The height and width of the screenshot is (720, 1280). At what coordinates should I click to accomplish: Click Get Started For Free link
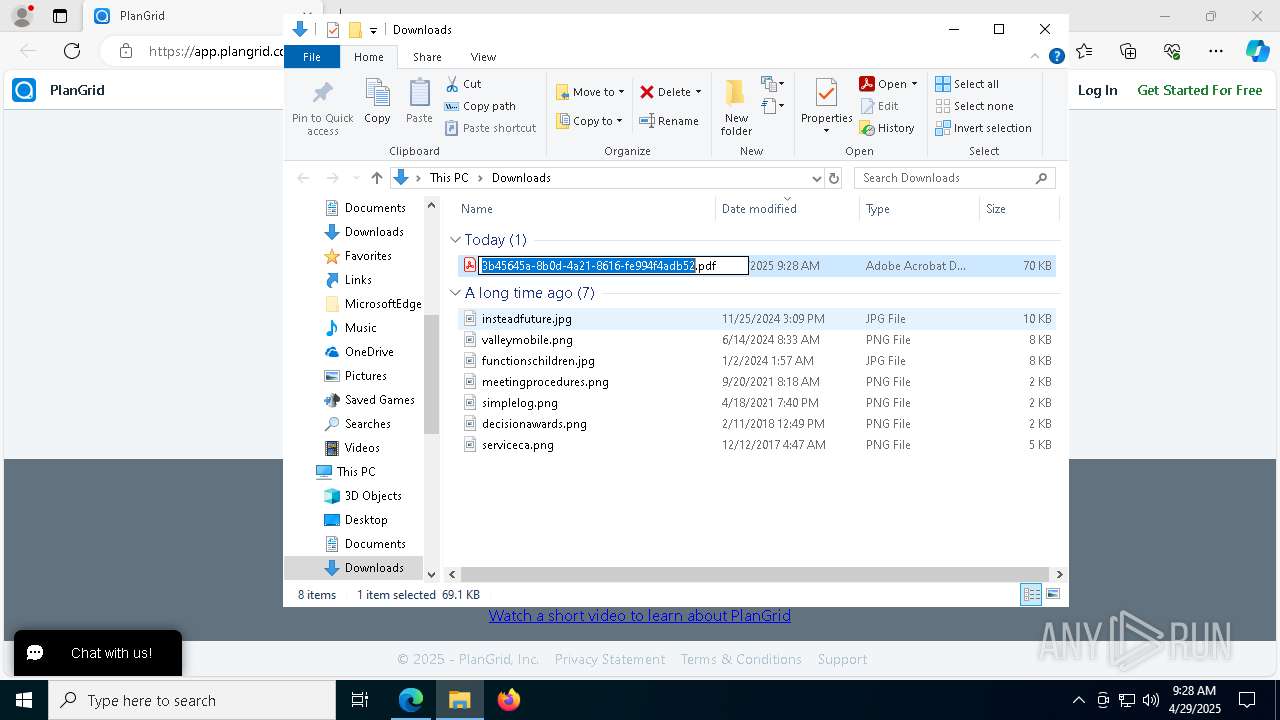pos(1199,90)
